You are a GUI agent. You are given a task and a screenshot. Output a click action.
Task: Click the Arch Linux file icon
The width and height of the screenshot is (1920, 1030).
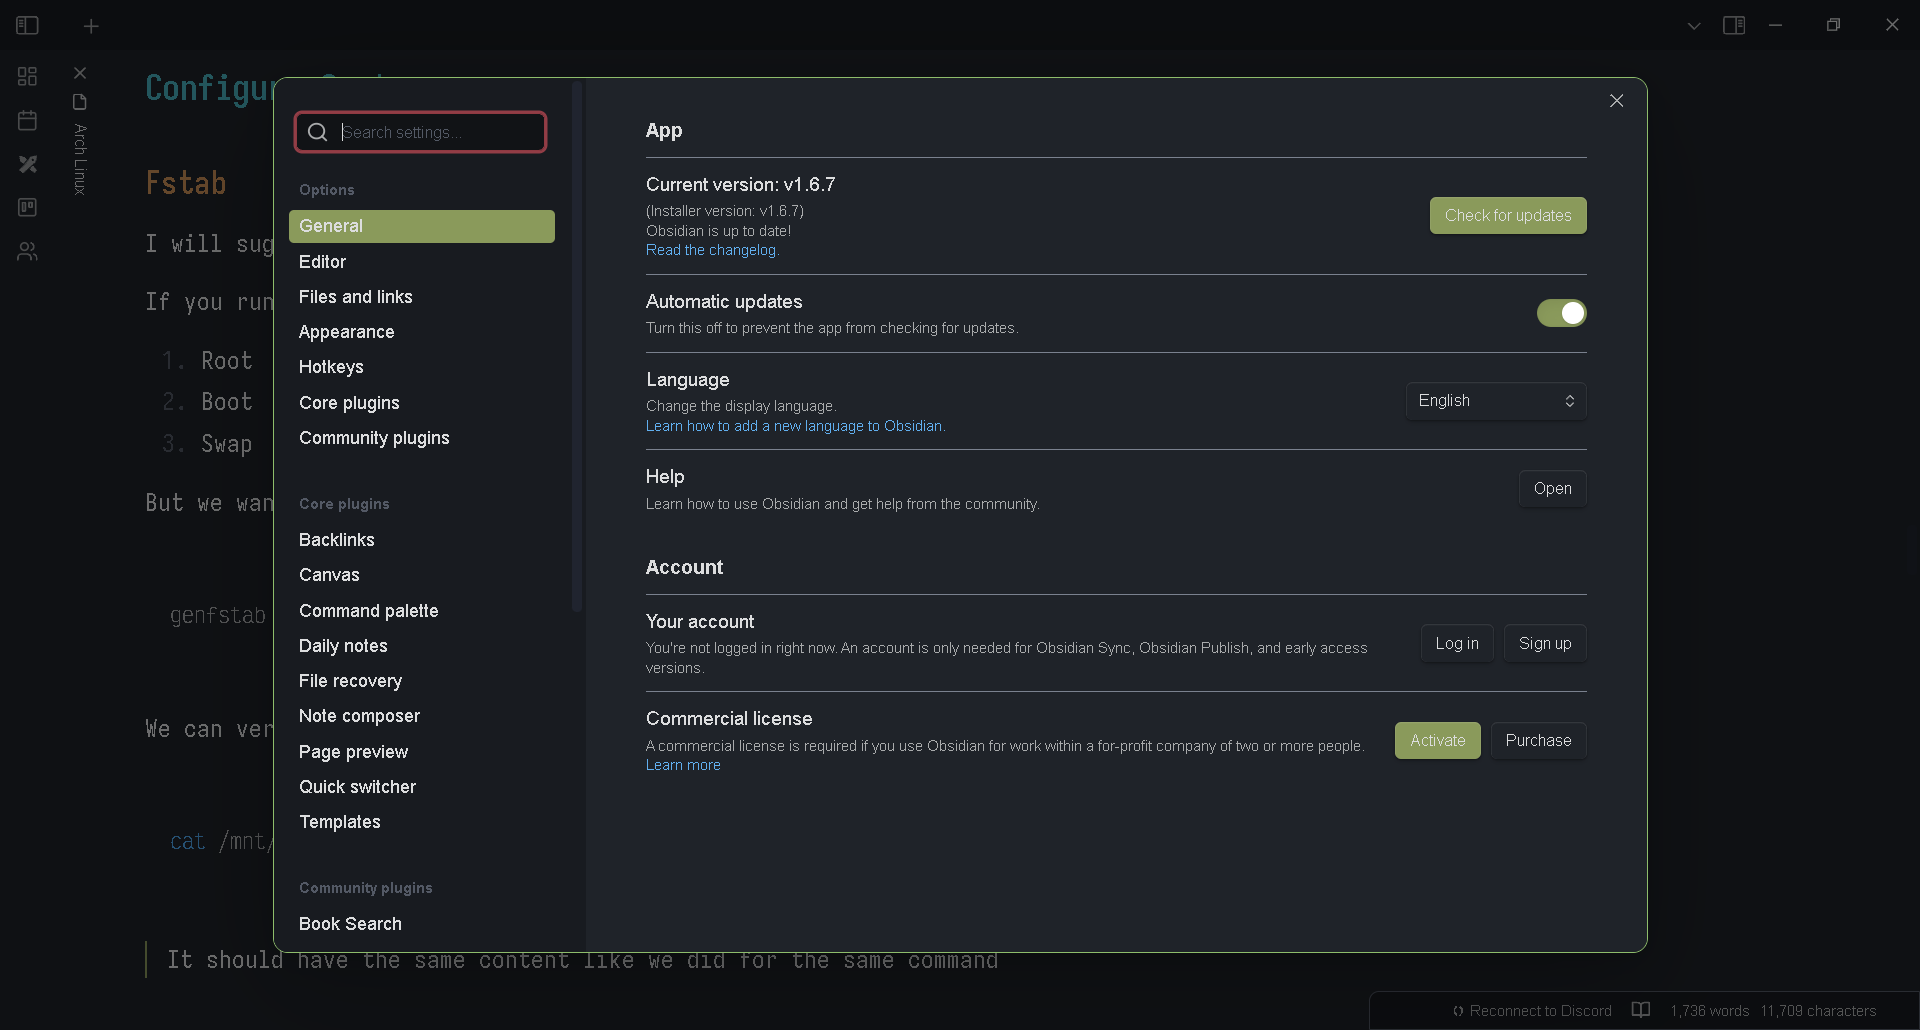(x=80, y=102)
